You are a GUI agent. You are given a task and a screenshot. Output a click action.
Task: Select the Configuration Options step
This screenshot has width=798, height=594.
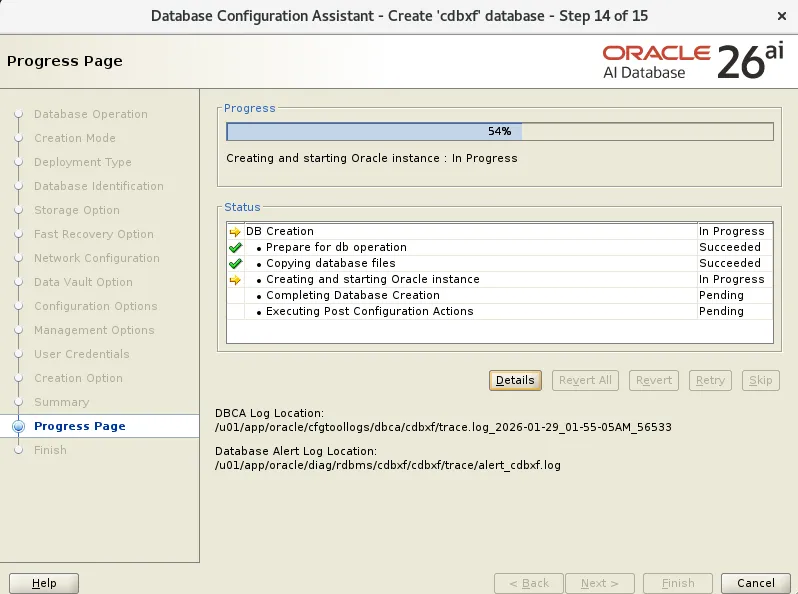pos(96,306)
